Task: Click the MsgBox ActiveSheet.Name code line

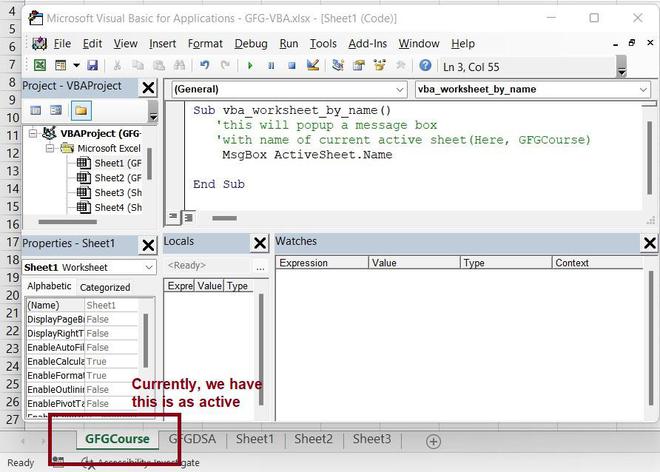Action: point(307,155)
